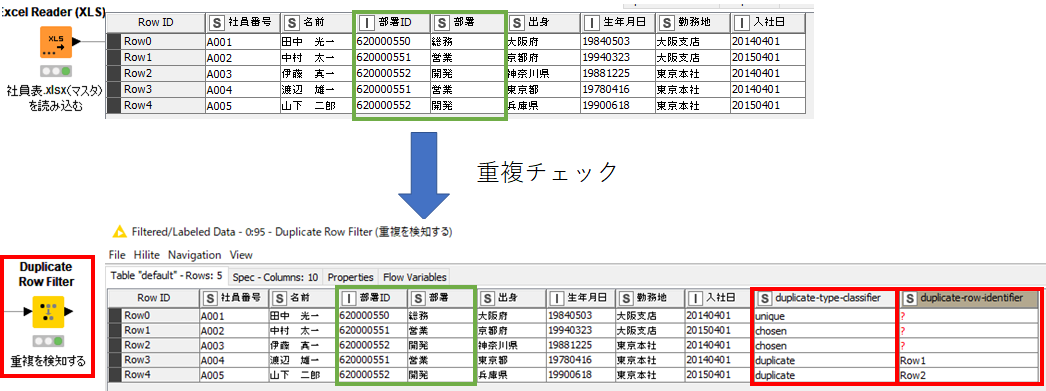Screen dimensions: 1046x391
Task: Switch to the Properties tab
Action: point(350,276)
